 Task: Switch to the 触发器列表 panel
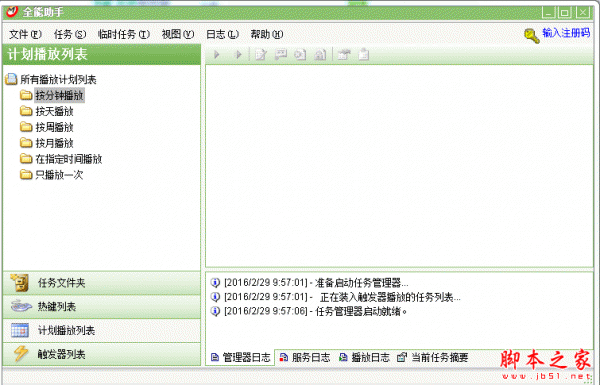click(102, 354)
